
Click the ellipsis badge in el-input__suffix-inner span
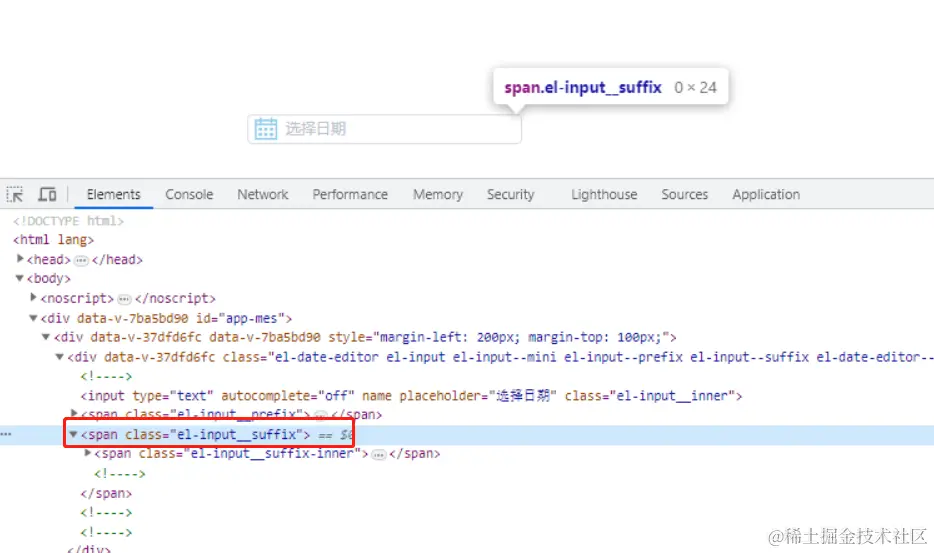click(x=379, y=455)
